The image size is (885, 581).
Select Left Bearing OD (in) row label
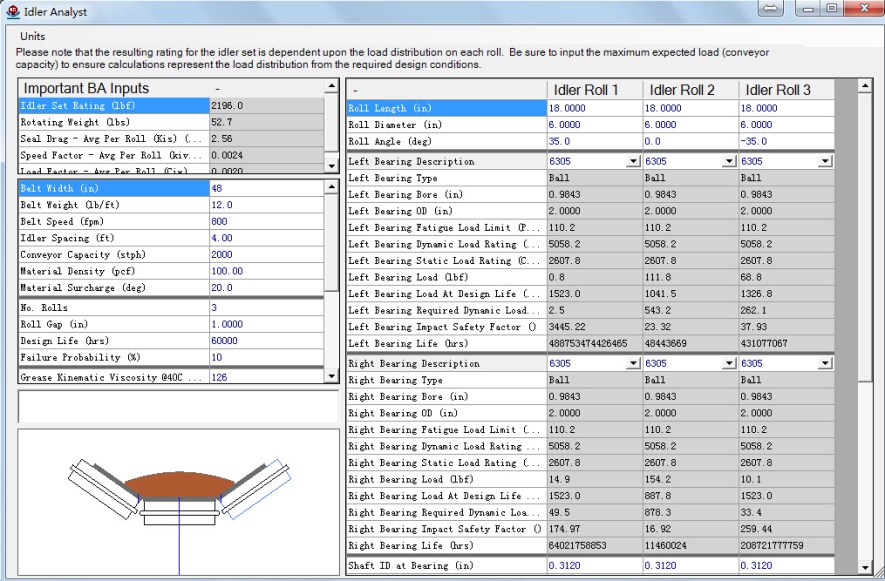coord(446,211)
